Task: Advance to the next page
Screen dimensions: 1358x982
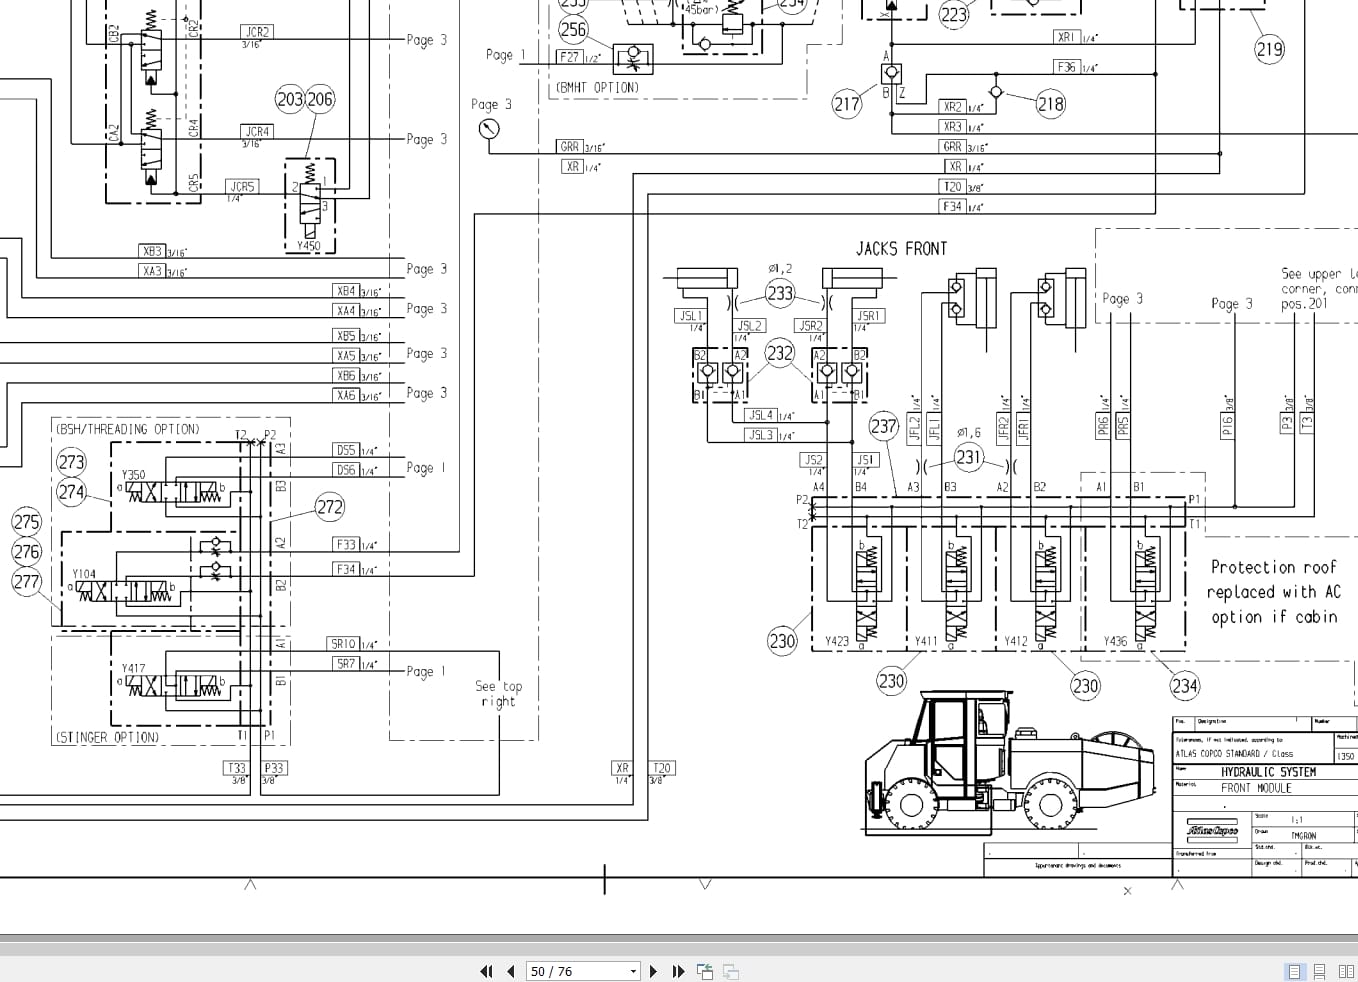Action: 653,971
